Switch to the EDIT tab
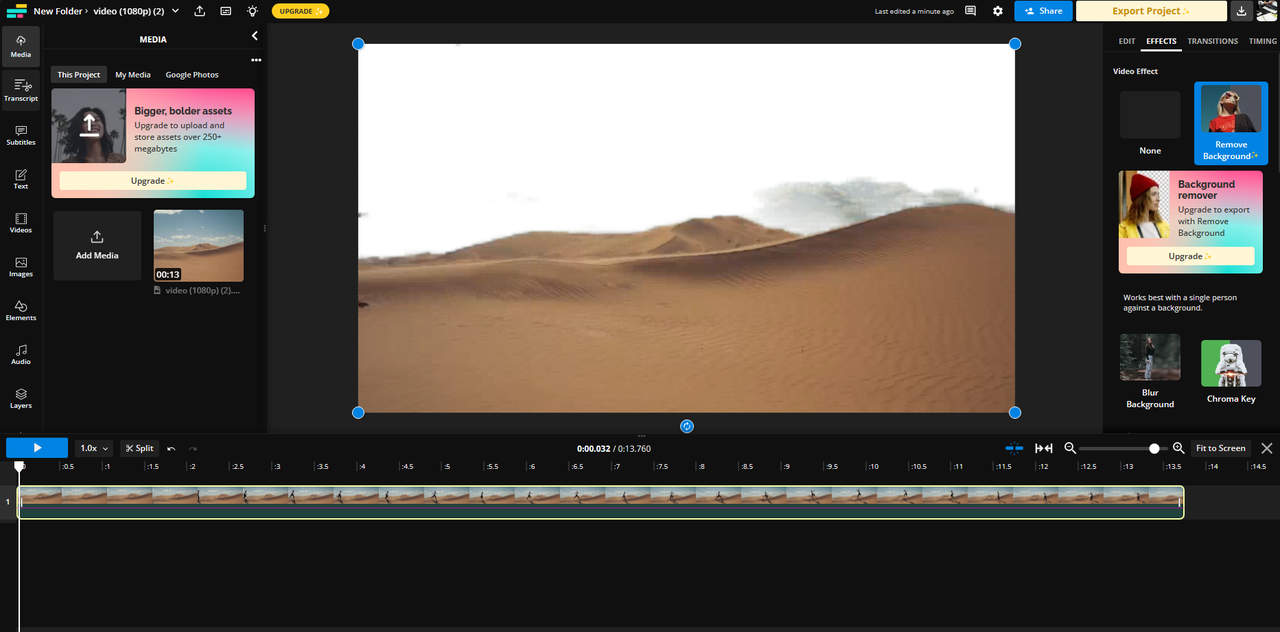1280x632 pixels. pyautogui.click(x=1127, y=41)
